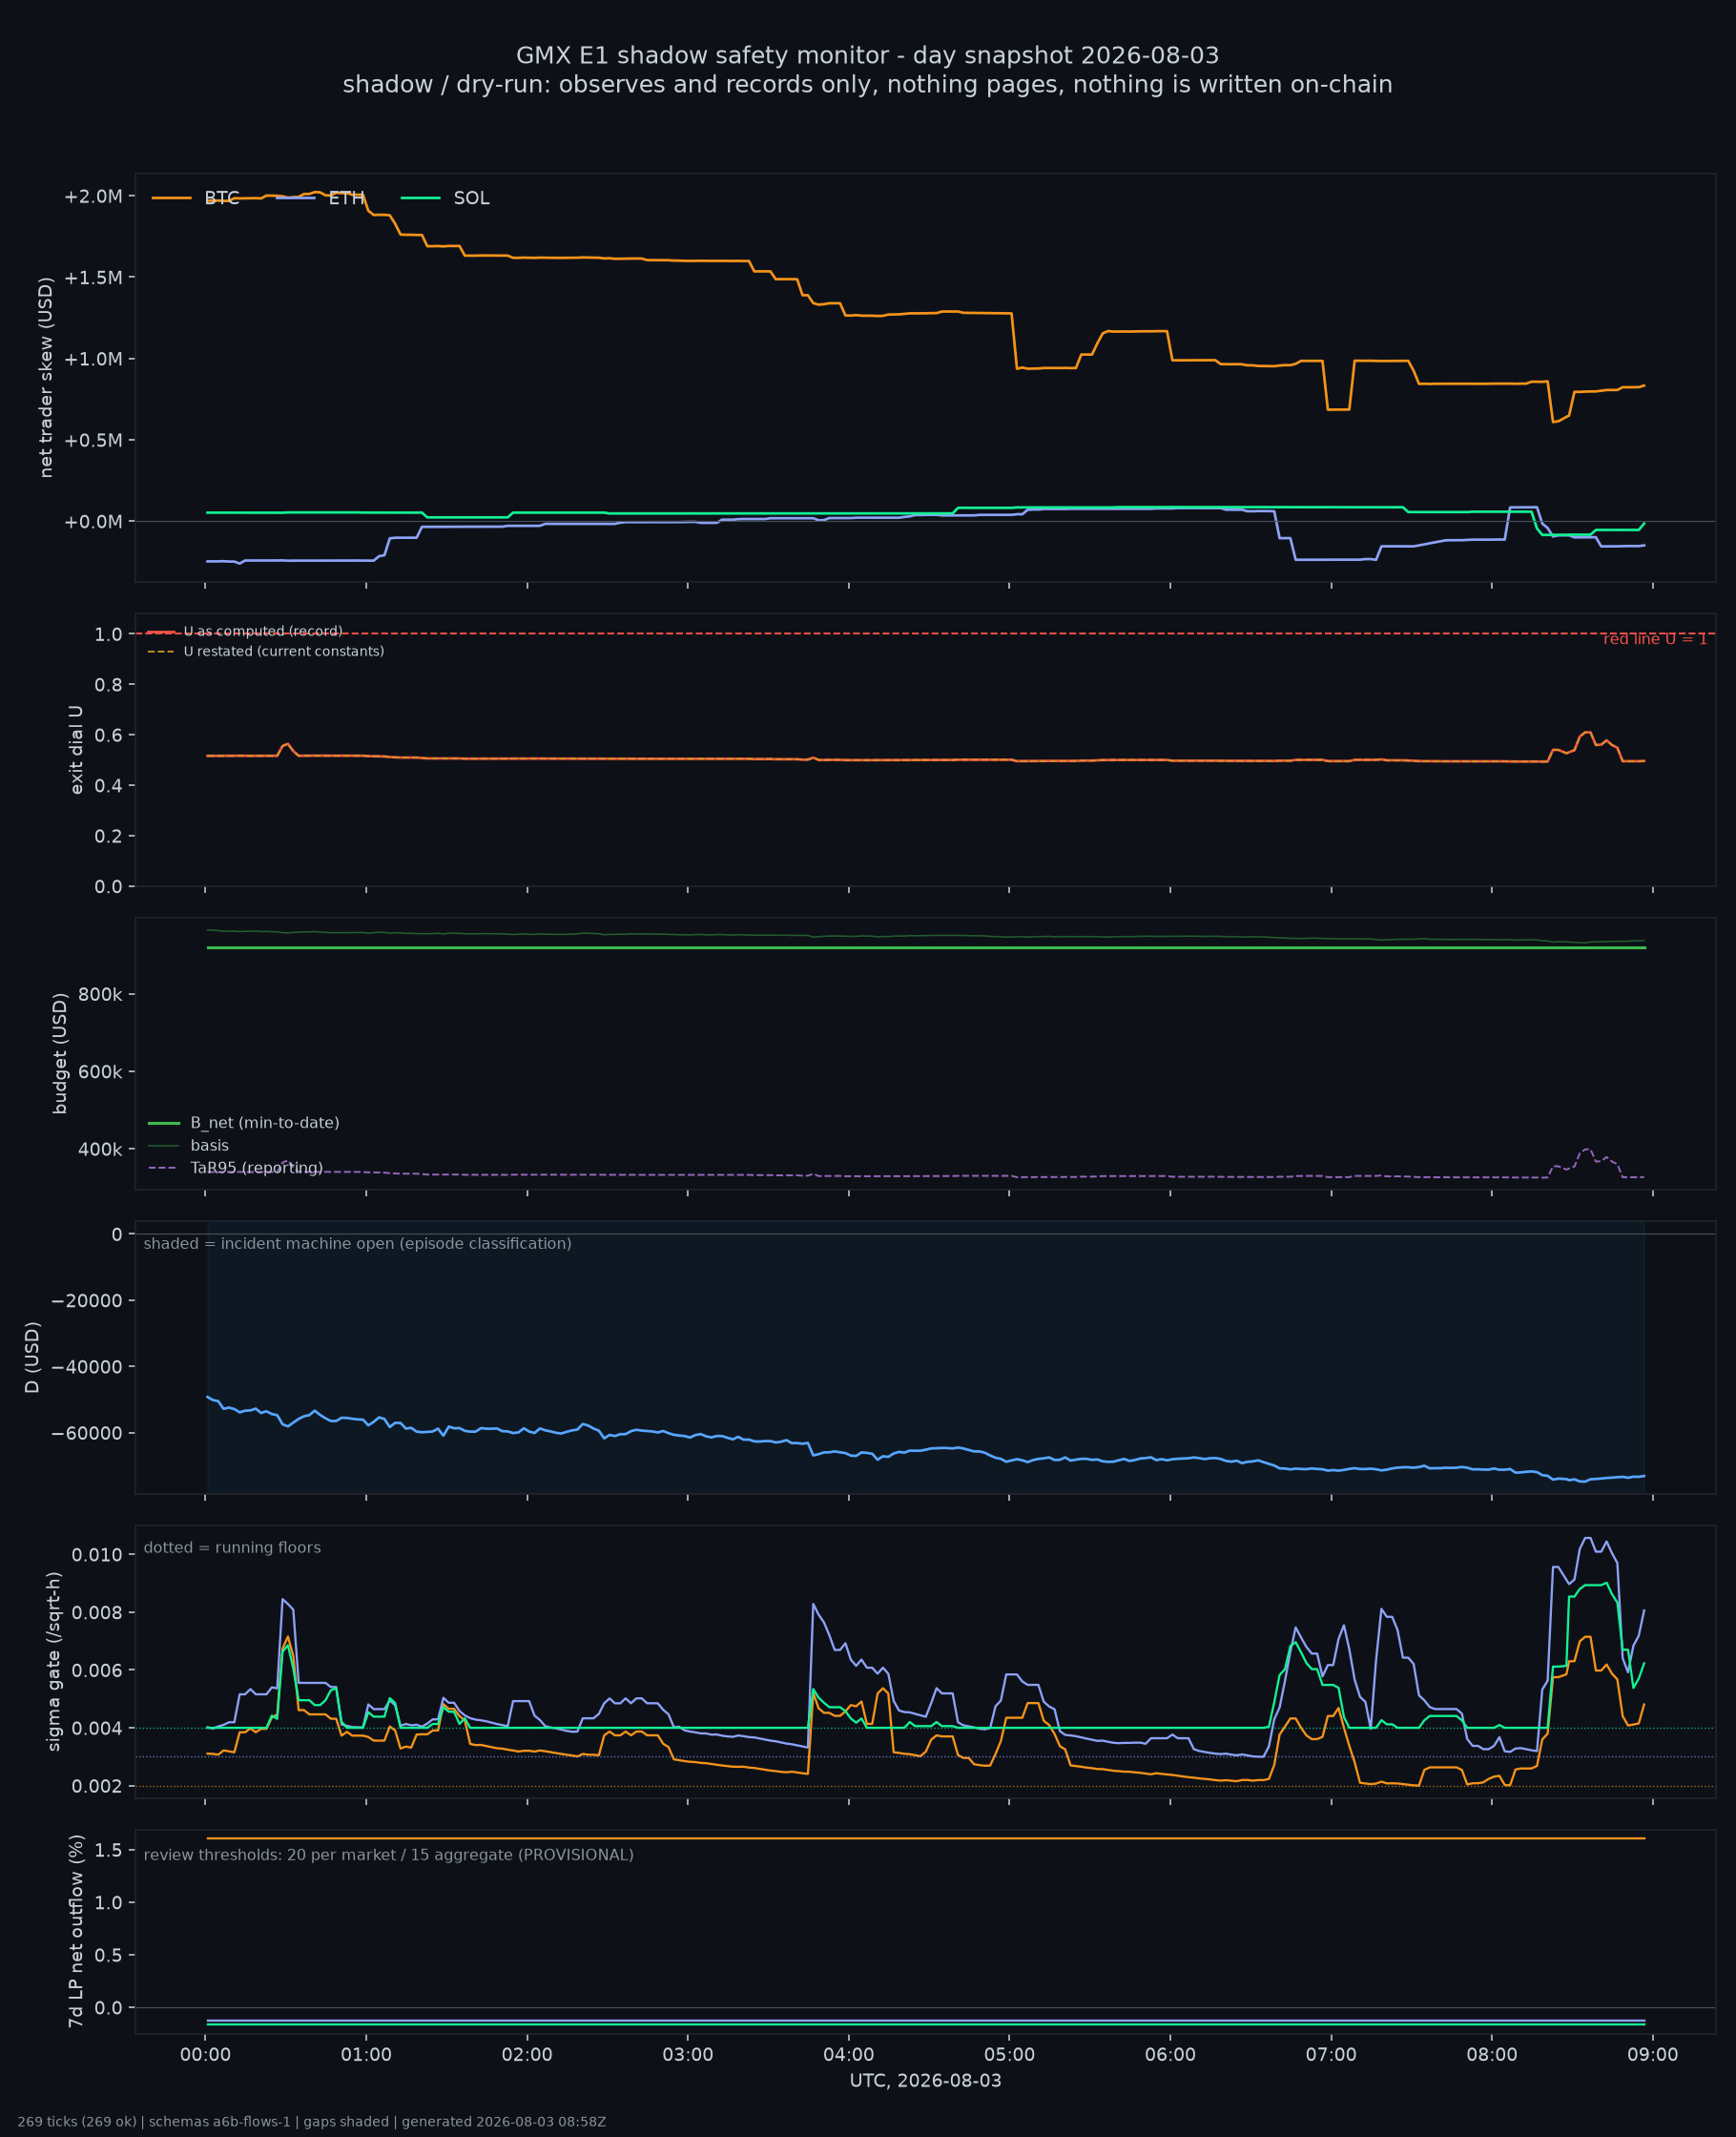This screenshot has width=1736, height=2137.
Task: Click the '−20000' tick on D axis
Action: (x=87, y=1301)
